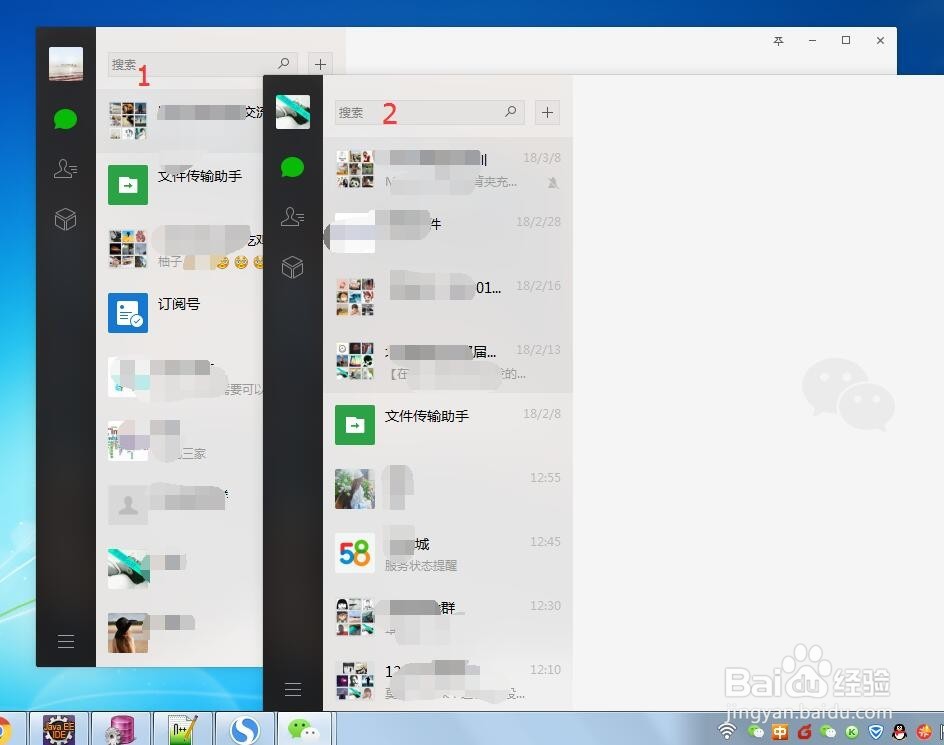Open the chat with default gray avatar in the back window
This screenshot has width=944, height=745.
(x=179, y=505)
